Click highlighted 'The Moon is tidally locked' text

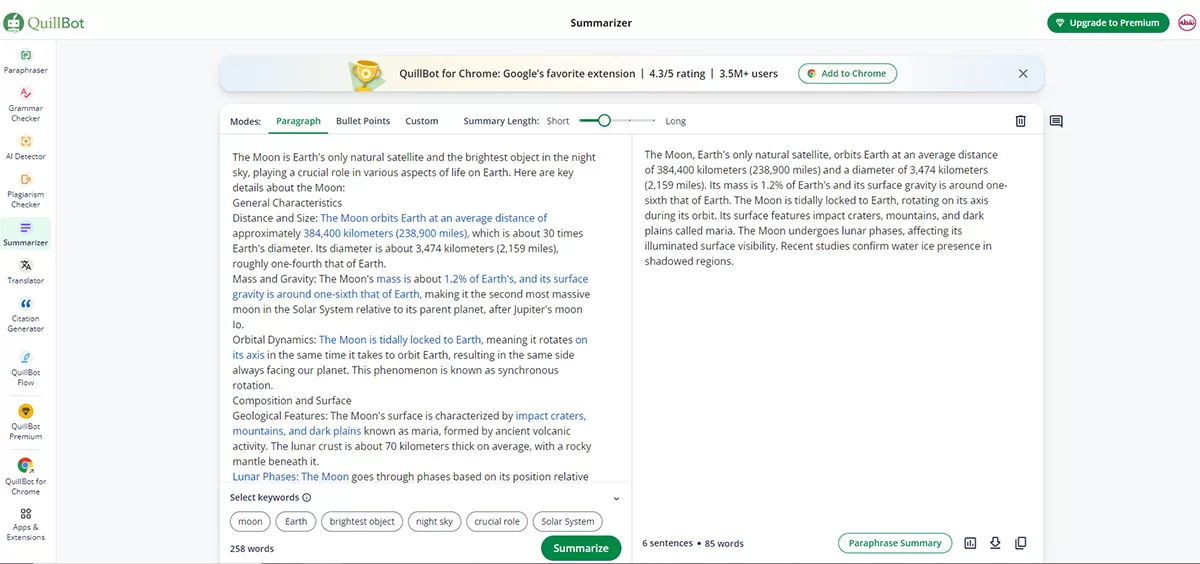(401, 340)
